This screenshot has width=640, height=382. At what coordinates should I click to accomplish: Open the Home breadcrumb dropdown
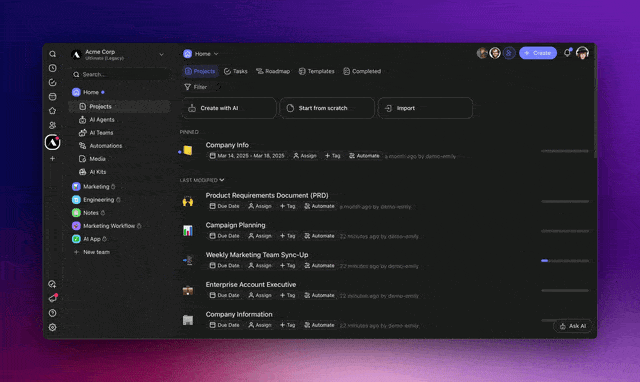pos(201,54)
